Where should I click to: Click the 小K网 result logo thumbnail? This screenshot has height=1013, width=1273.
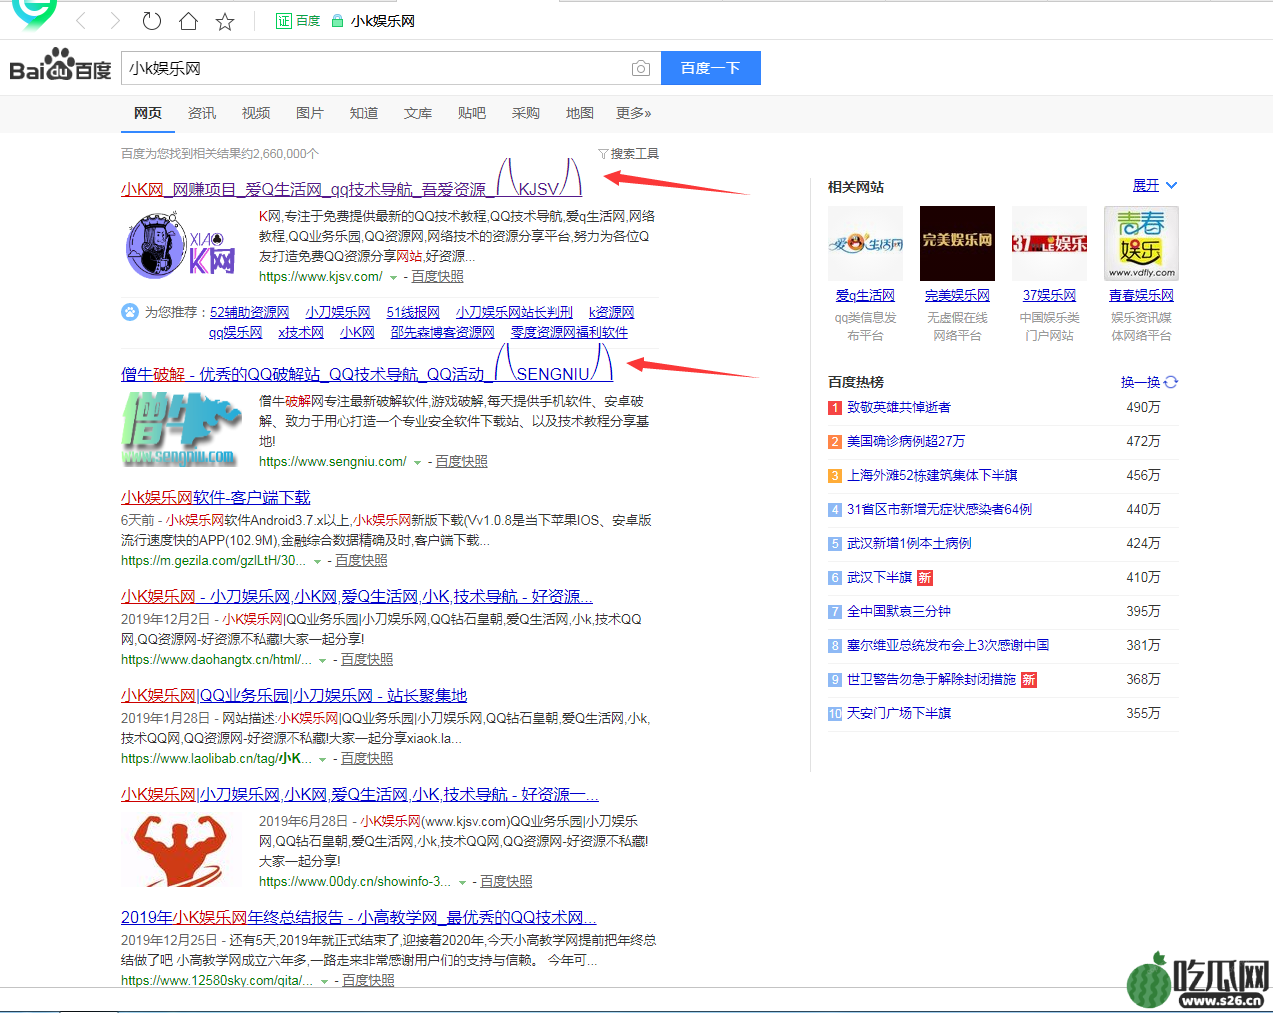(181, 245)
